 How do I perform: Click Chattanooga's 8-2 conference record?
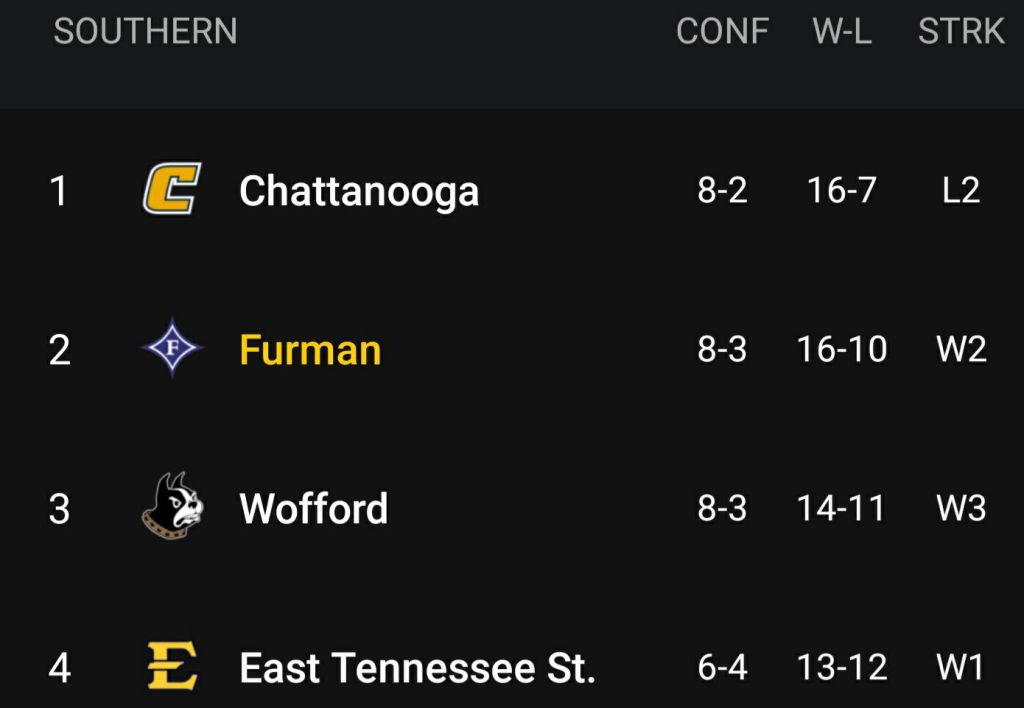[722, 190]
